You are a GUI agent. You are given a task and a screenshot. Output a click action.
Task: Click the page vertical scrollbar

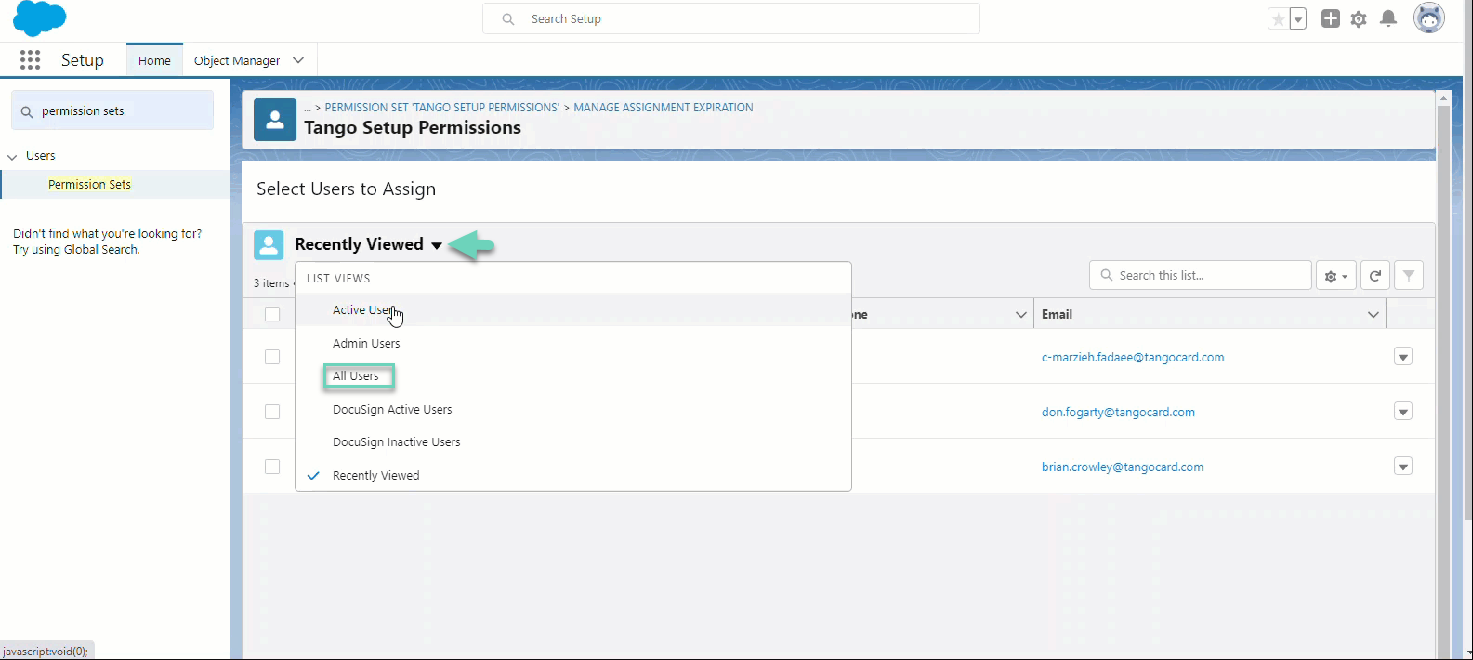pyautogui.click(x=1444, y=375)
